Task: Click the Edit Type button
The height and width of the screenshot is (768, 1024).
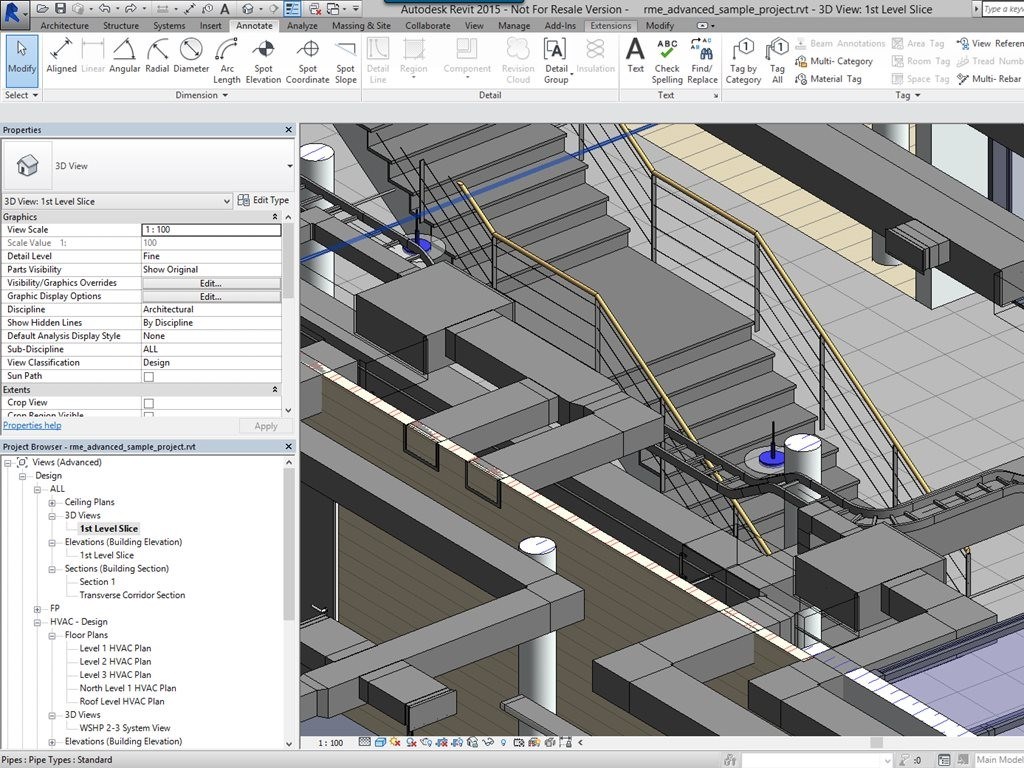Action: coord(263,199)
